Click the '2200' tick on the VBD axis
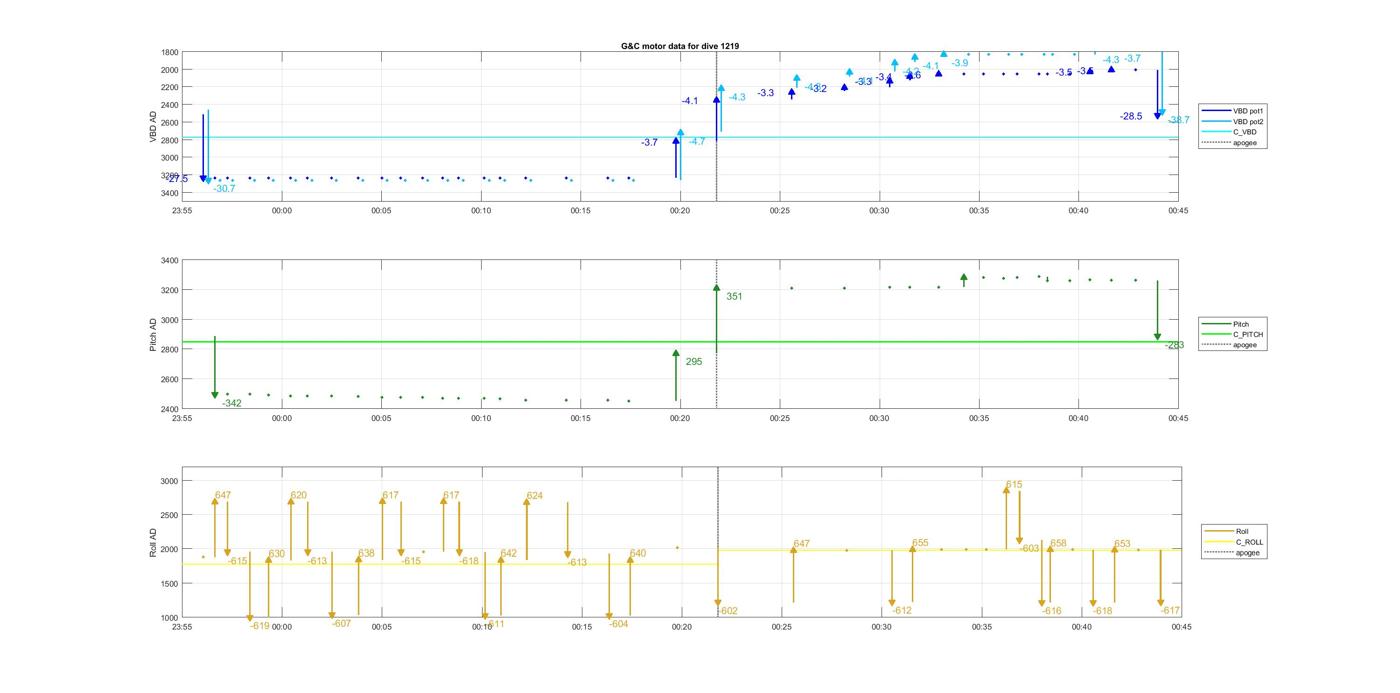Viewport: 1400px width, 693px height. (170, 87)
